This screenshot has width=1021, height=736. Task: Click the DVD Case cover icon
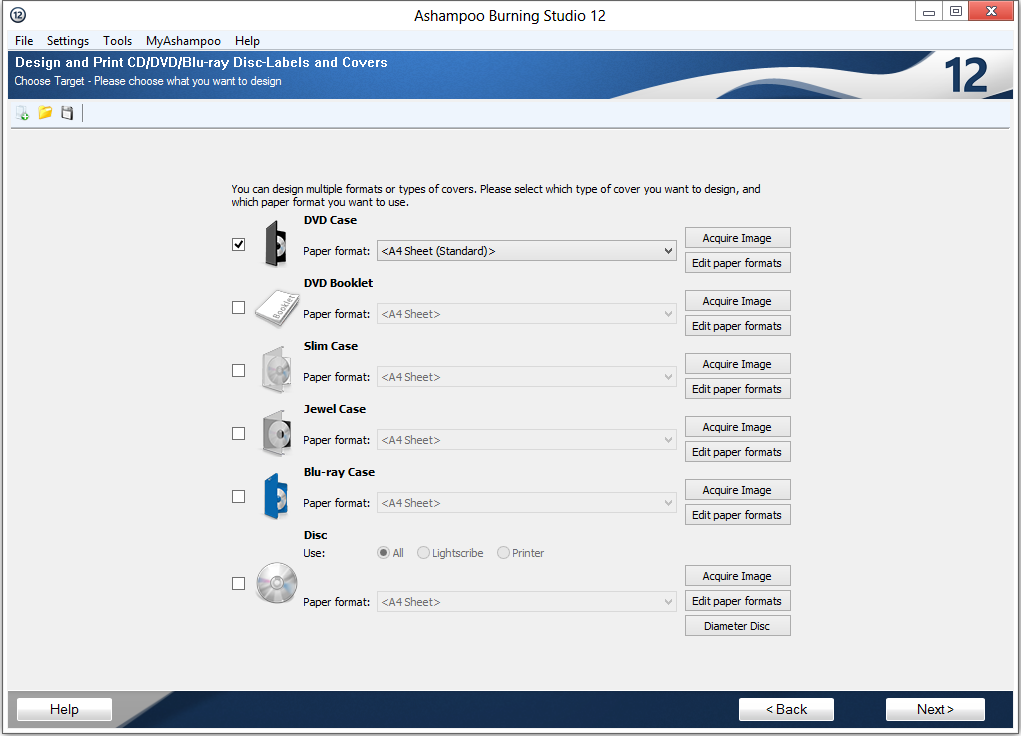click(276, 244)
